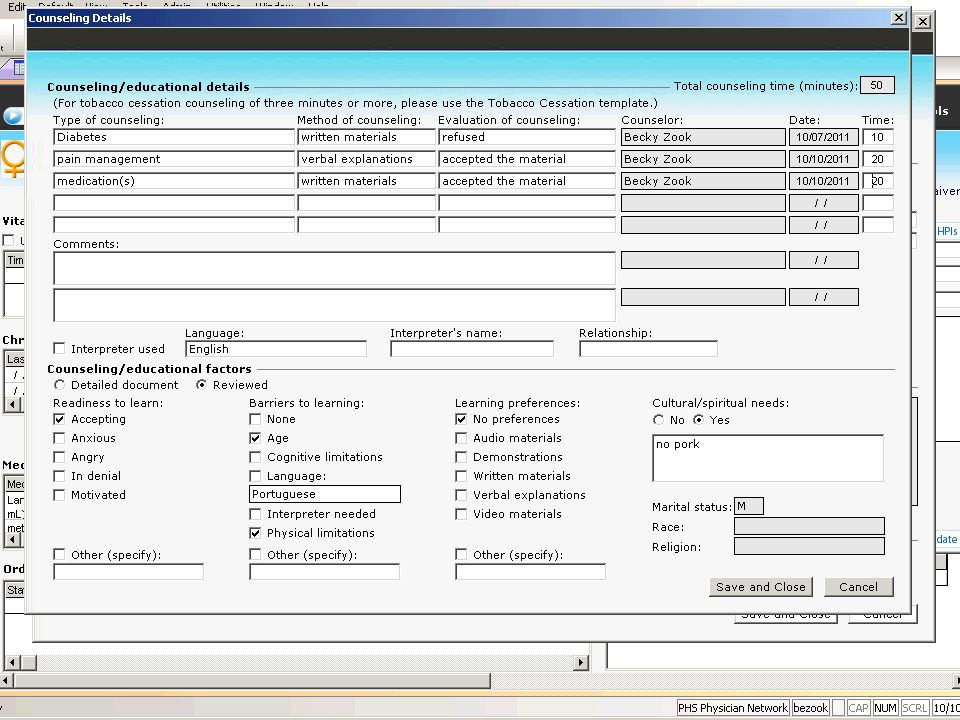960x720 pixels.
Task: Click Save and Close in Counseling Details
Action: pyautogui.click(x=761, y=587)
